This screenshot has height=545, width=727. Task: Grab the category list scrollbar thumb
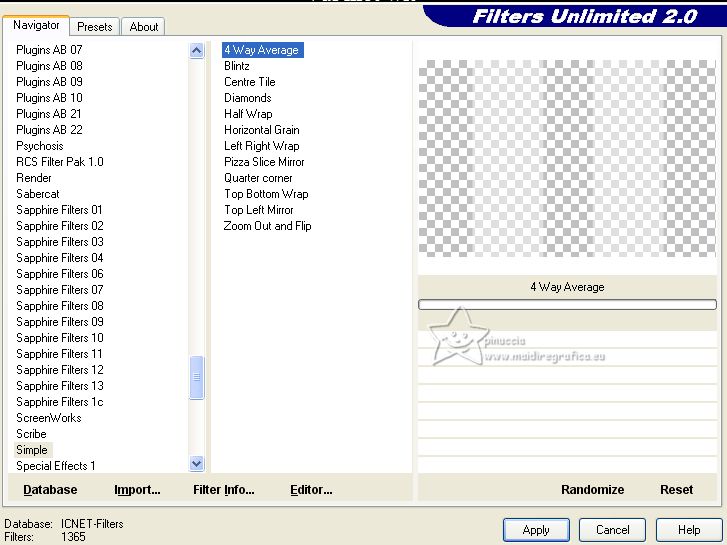point(197,377)
